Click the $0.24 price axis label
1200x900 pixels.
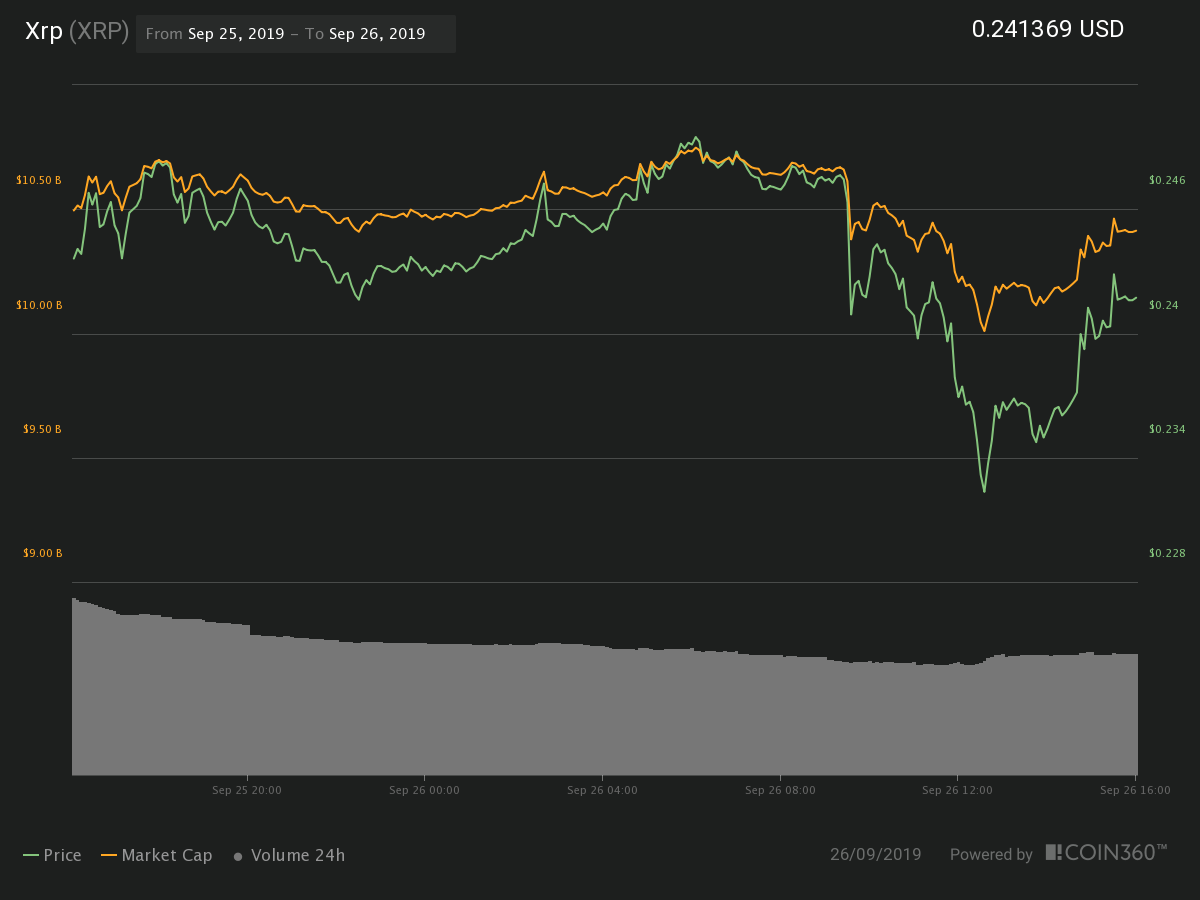(x=1163, y=305)
